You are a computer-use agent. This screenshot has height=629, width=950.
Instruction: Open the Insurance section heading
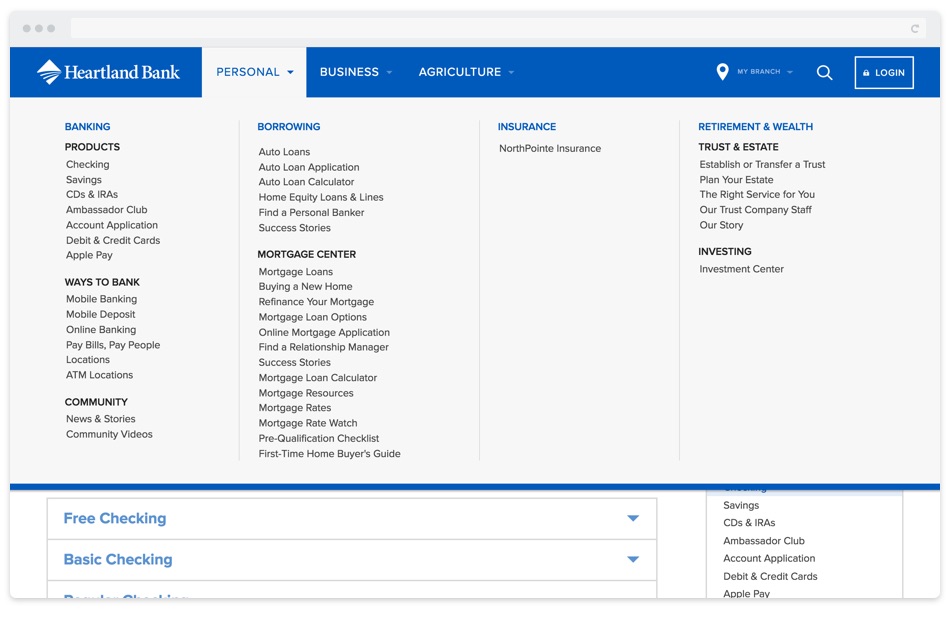526,127
